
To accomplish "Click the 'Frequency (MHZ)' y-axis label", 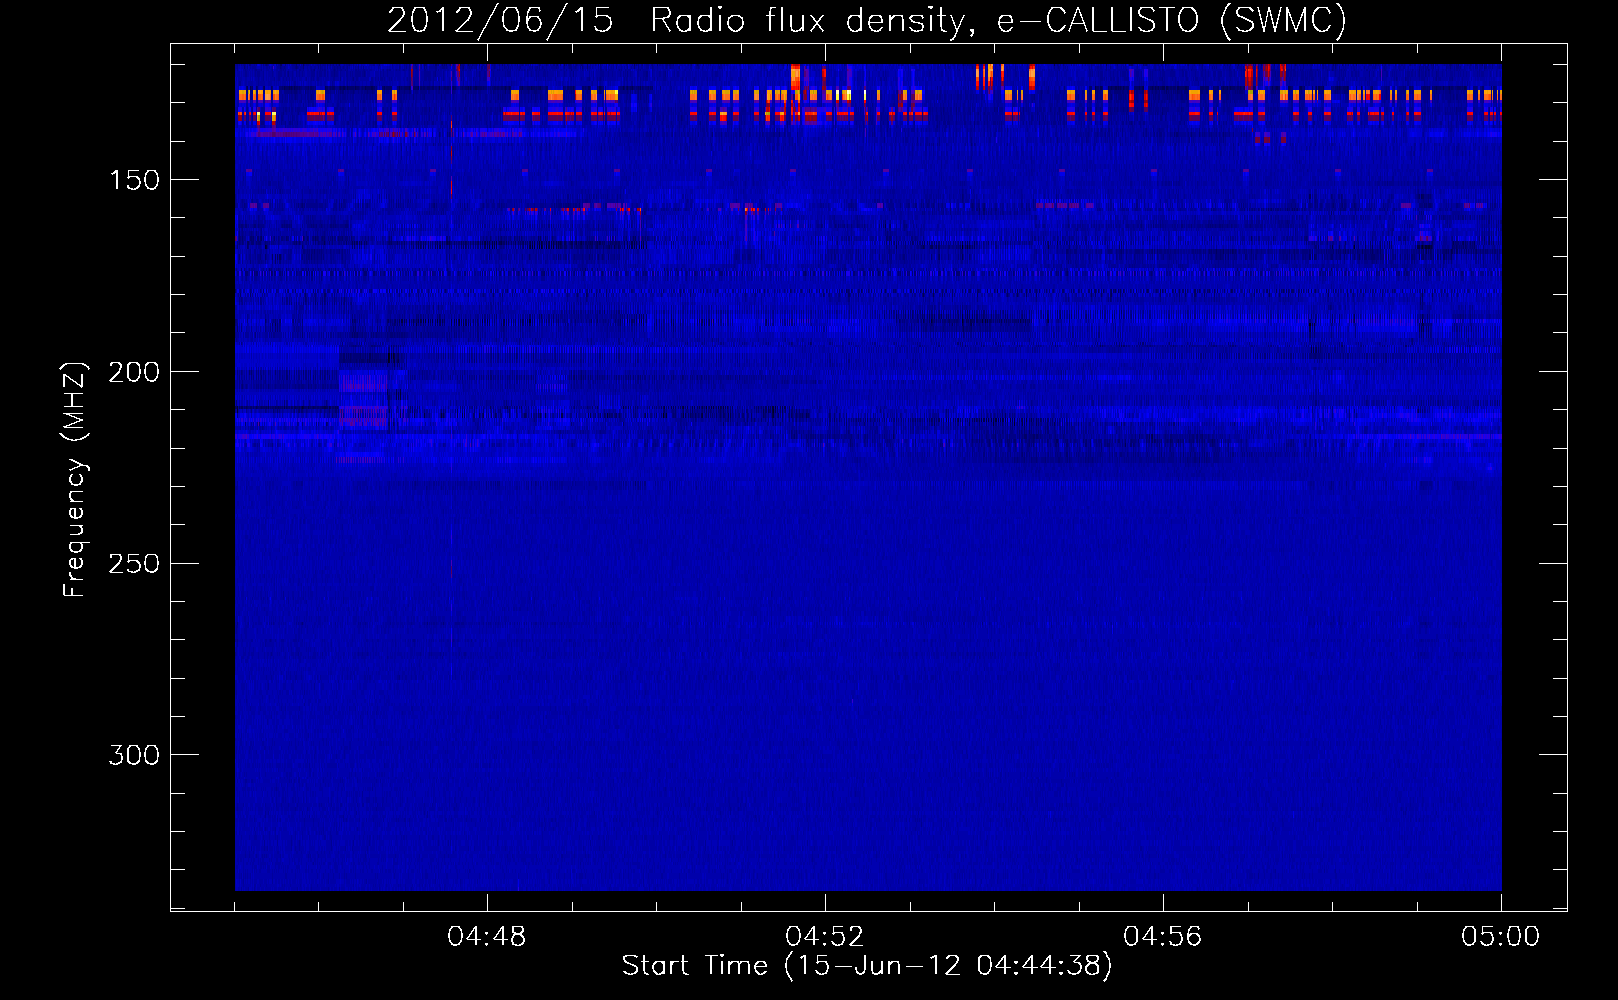I will (75, 480).
